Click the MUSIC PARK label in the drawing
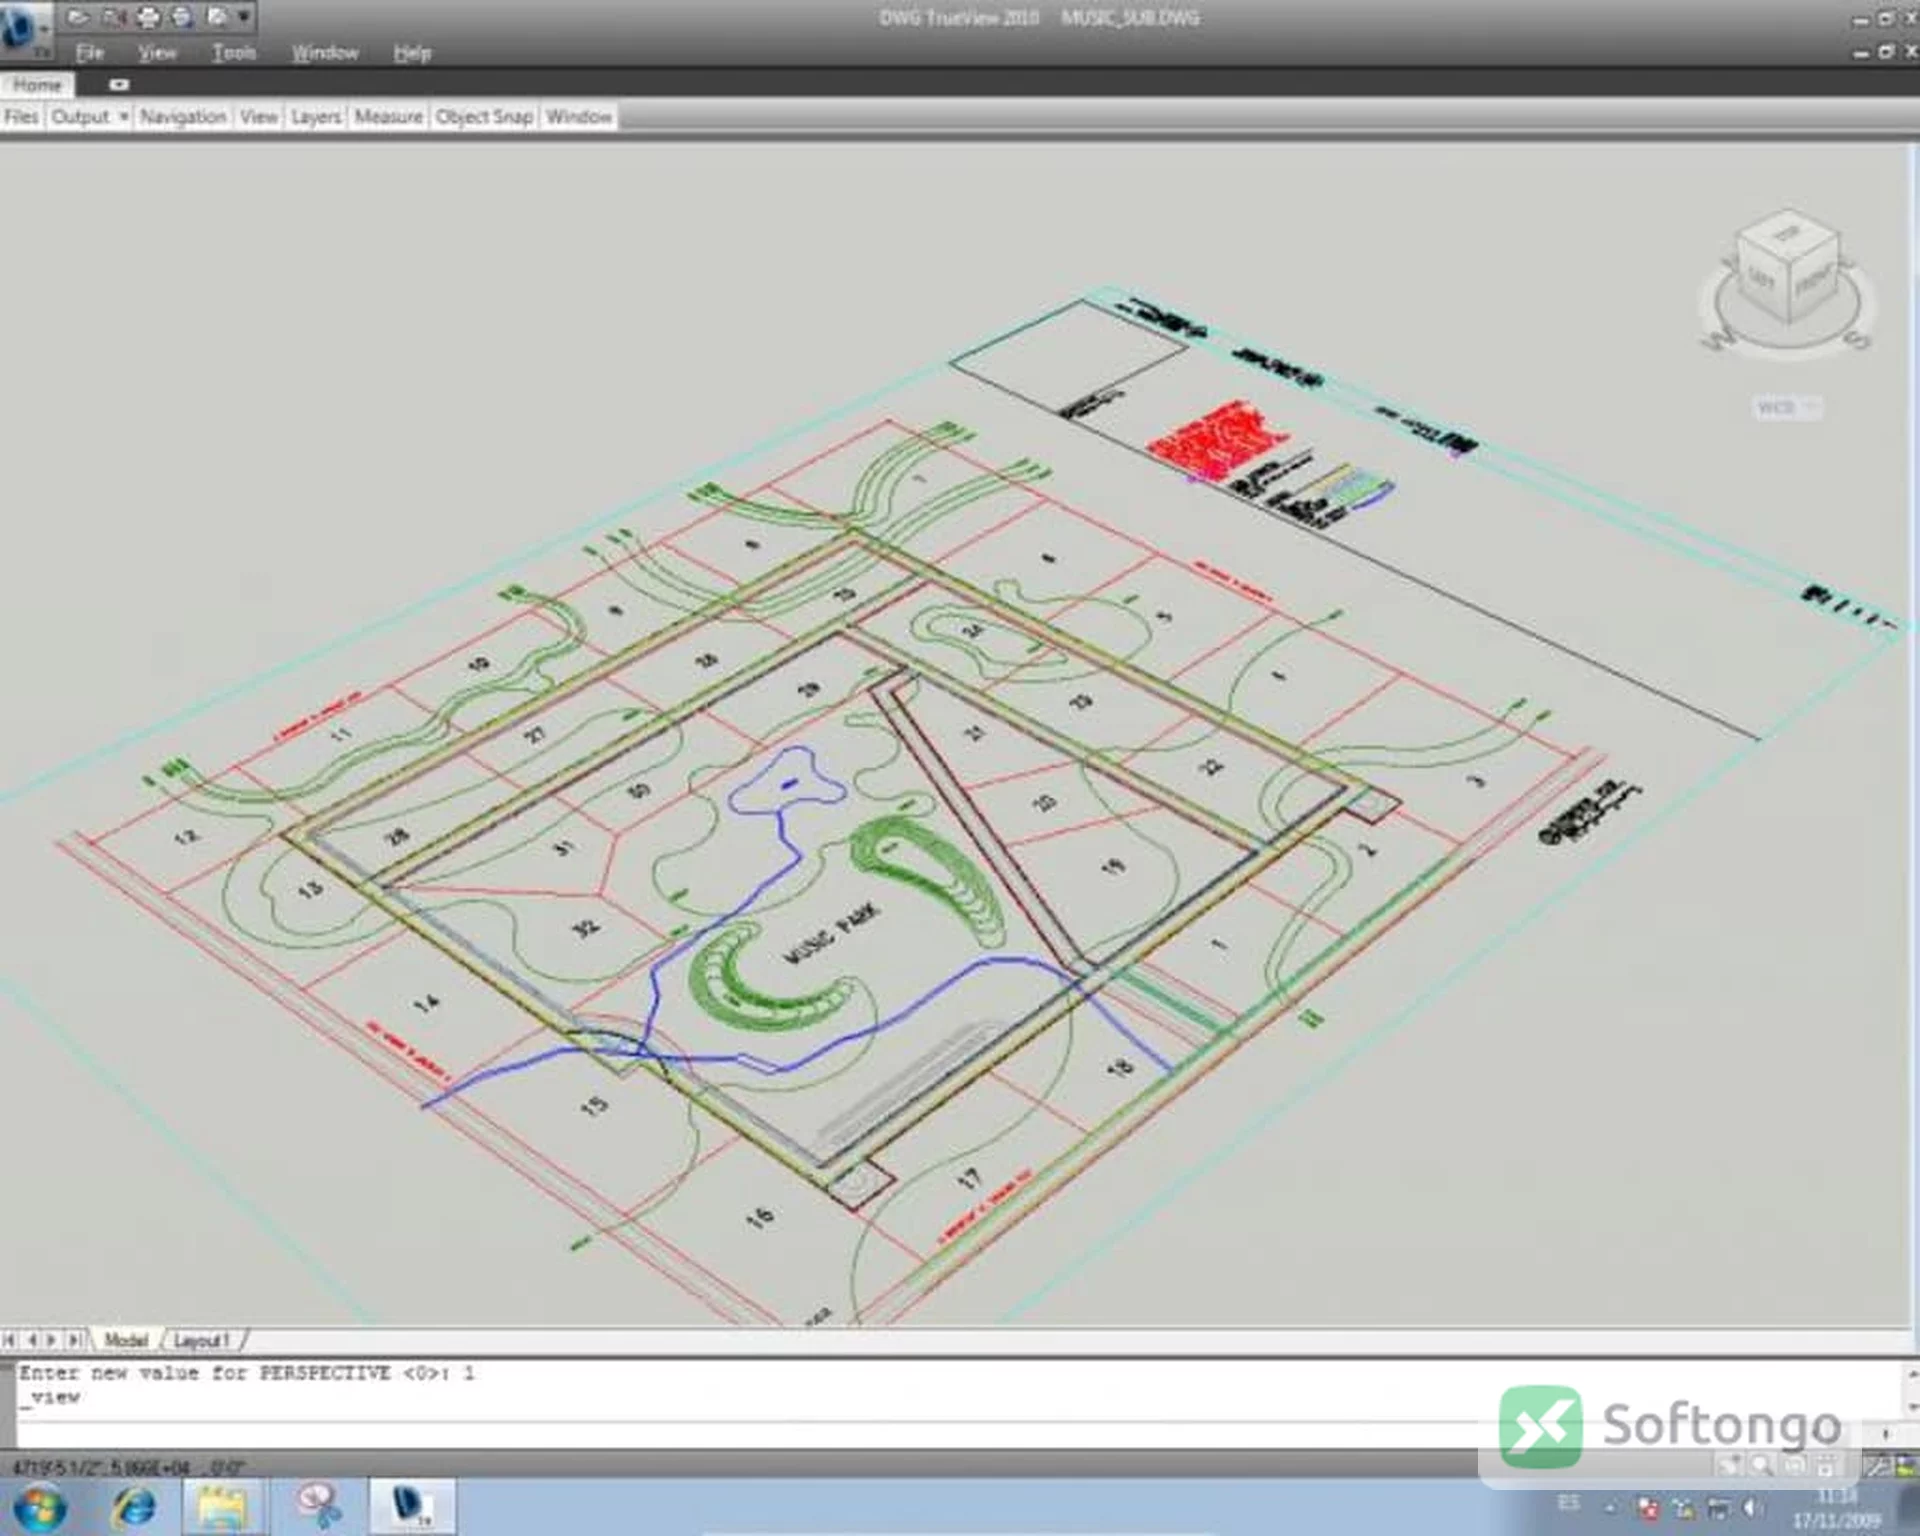This screenshot has width=1920, height=1536. pos(832,934)
